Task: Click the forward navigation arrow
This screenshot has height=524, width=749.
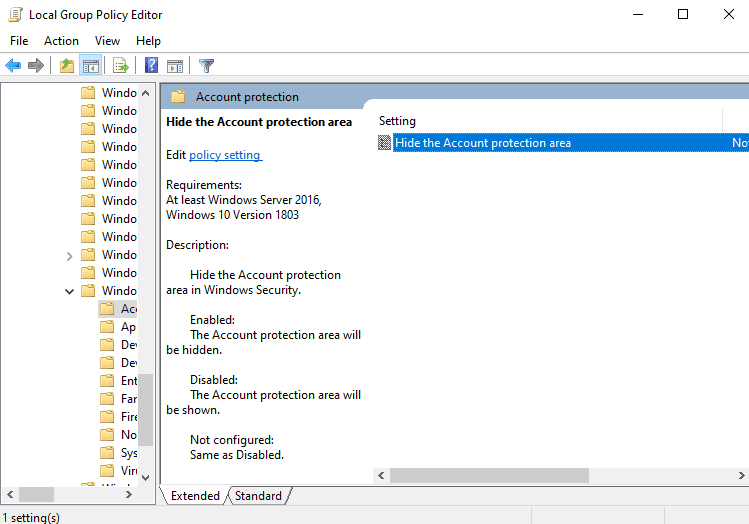Action: [x=36, y=65]
